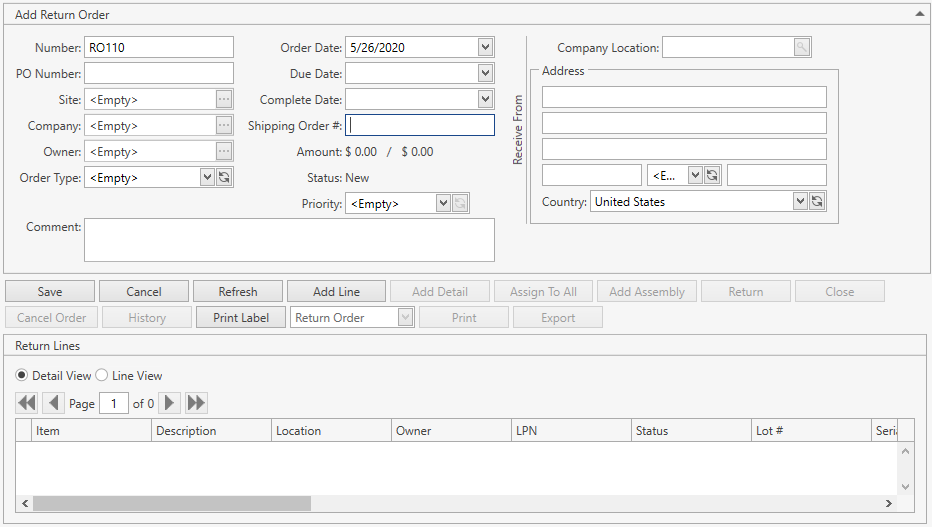Image resolution: width=932 pixels, height=527 pixels.
Task: Expand the Country dropdown list
Action: [799, 201]
